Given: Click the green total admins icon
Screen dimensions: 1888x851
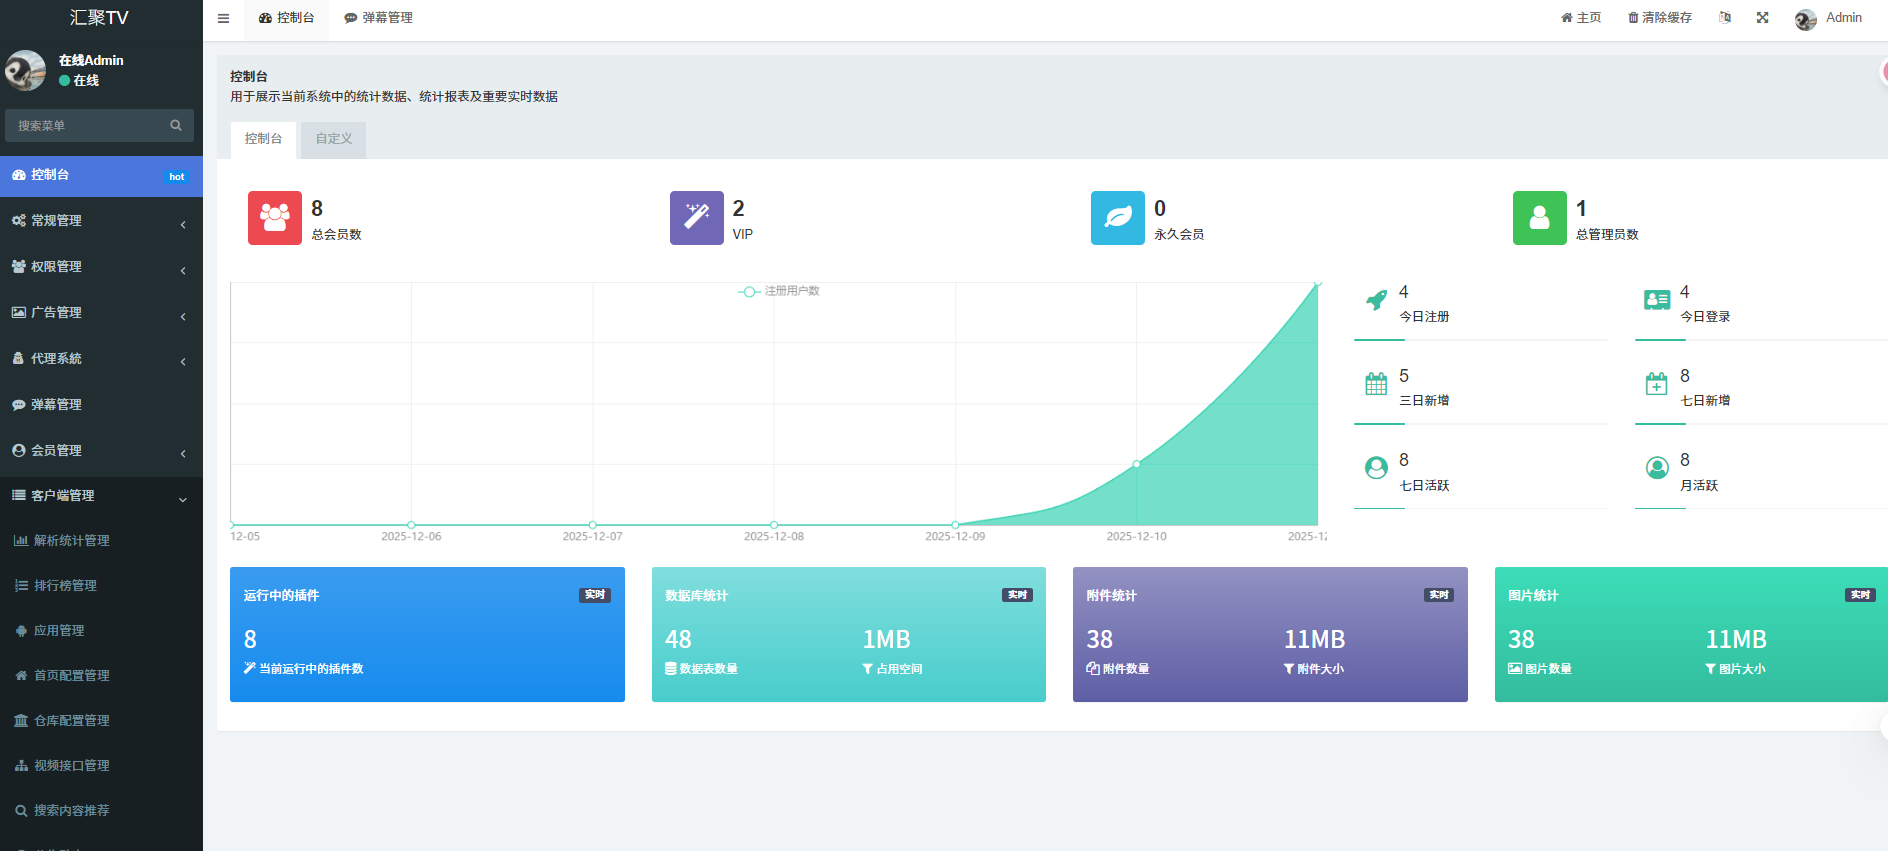Looking at the screenshot, I should 1539,218.
